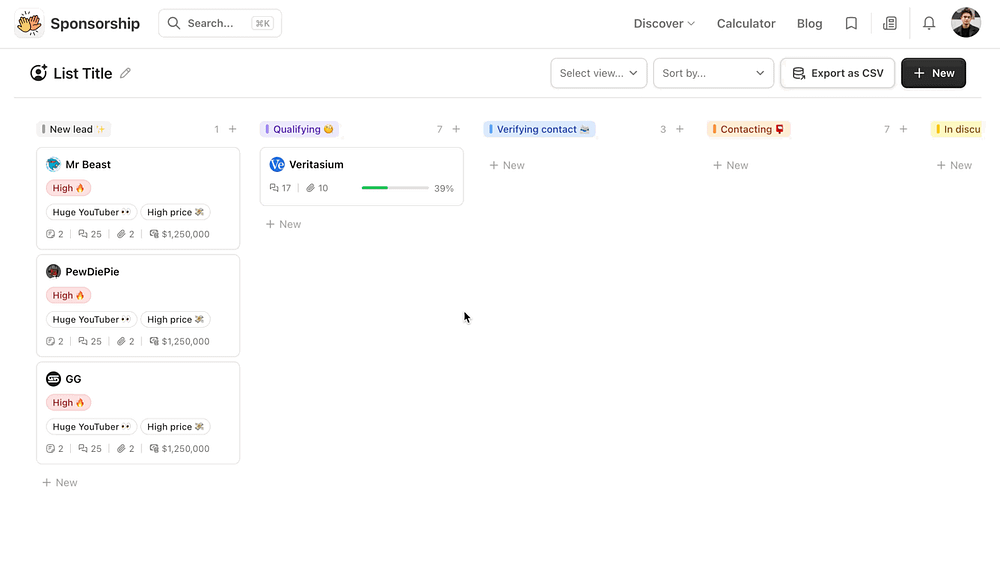Focus the Search input field
Viewport: 1000px width, 563px height.
(220, 23)
